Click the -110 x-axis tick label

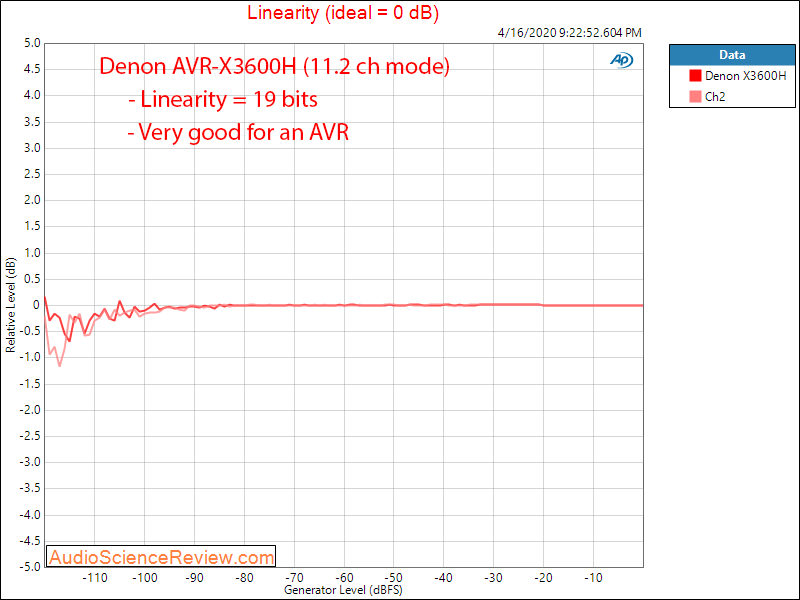95,578
